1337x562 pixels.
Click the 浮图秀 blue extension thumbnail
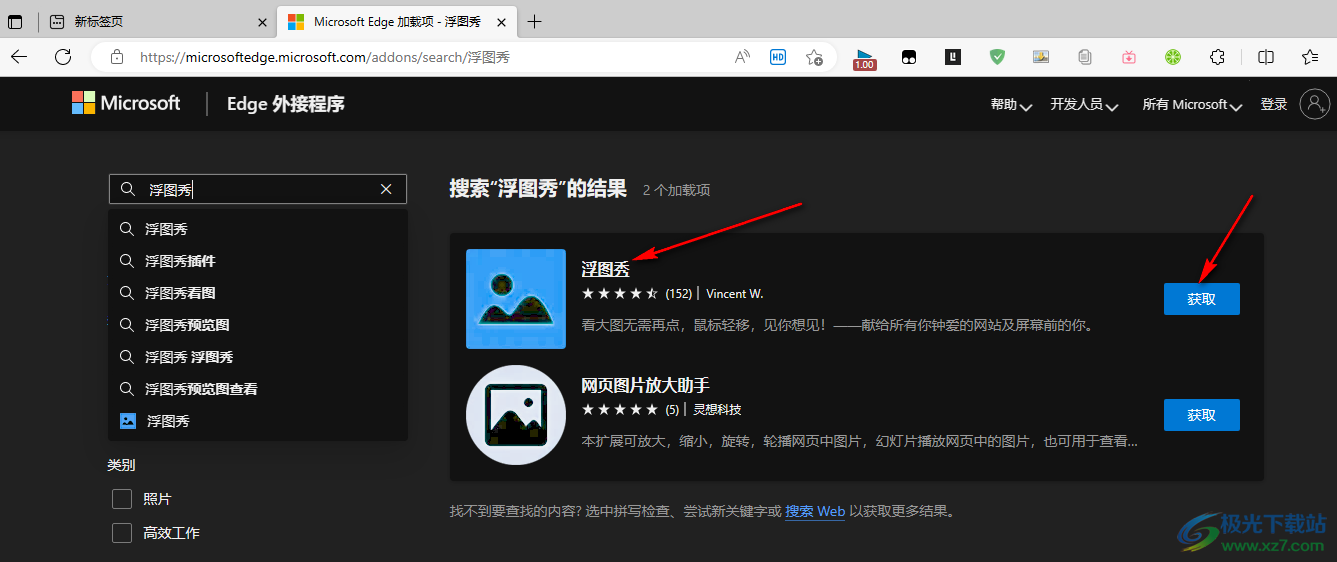point(516,299)
